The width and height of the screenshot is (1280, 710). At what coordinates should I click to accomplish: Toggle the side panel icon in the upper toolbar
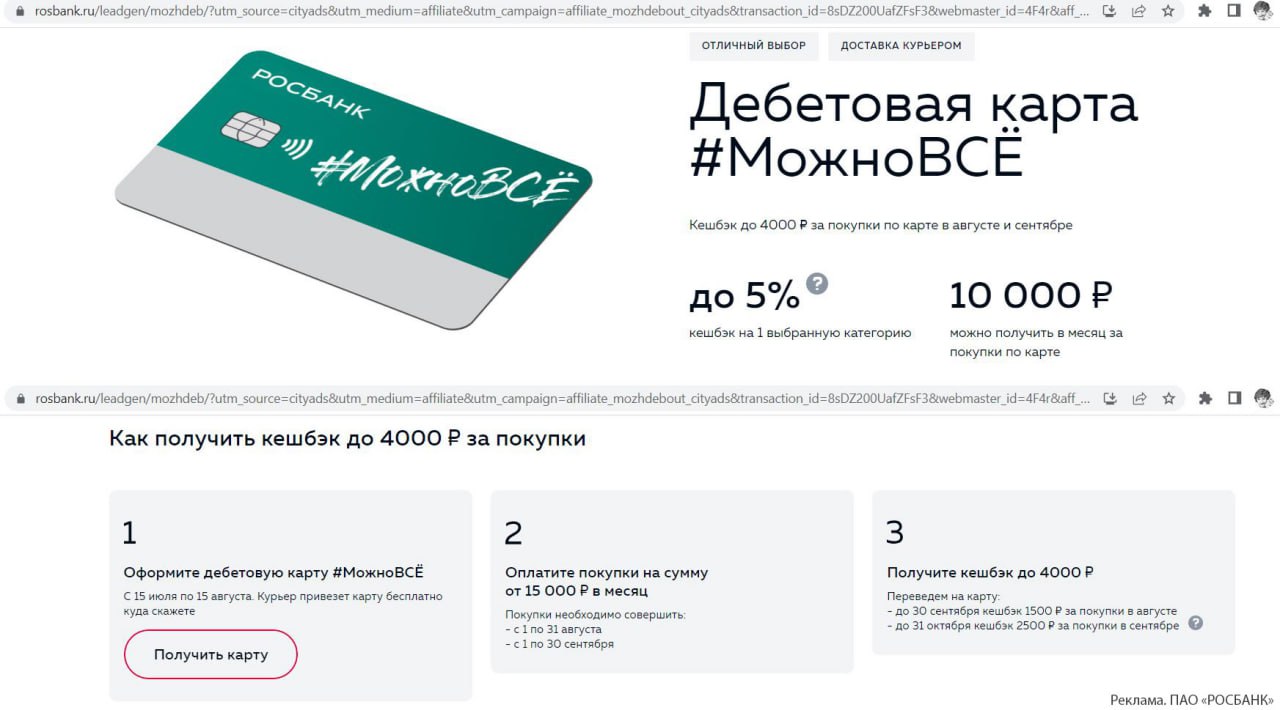(x=1234, y=11)
